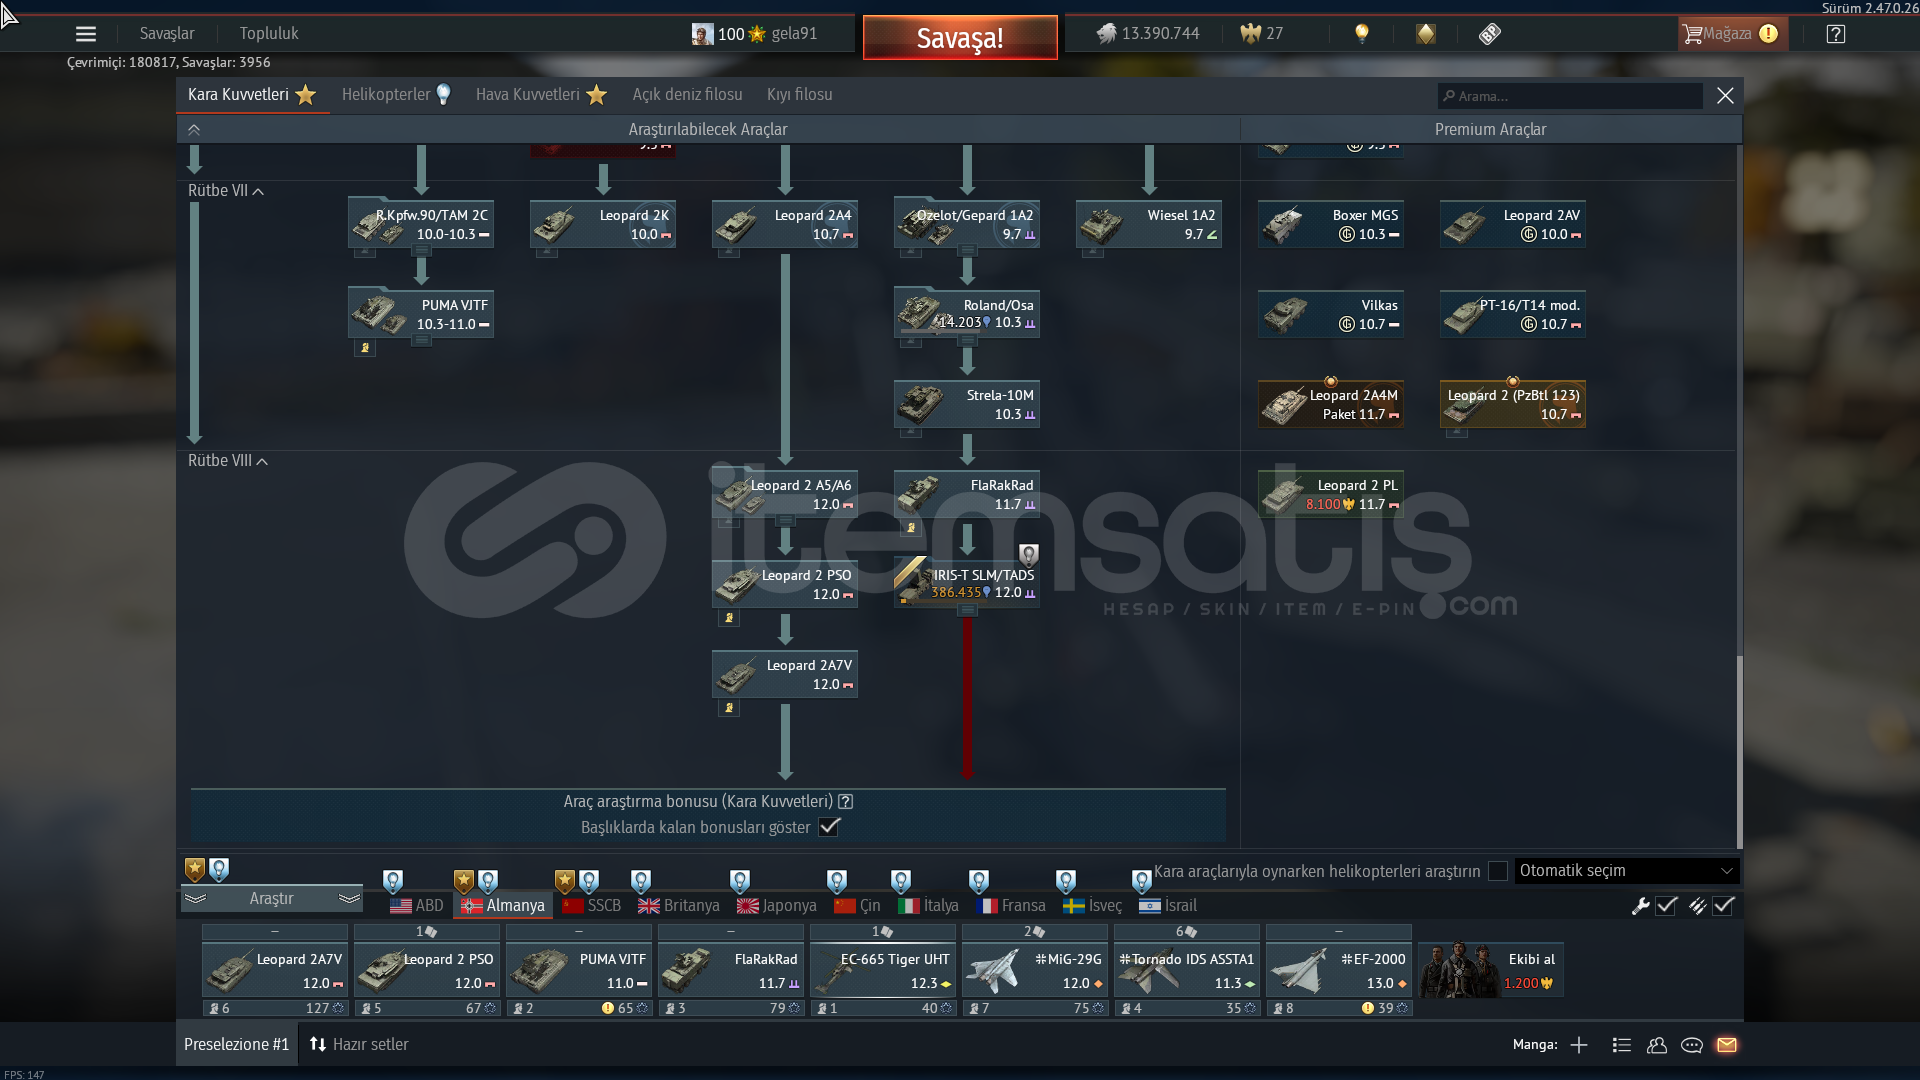
Task: Start battle with Savaşa! button
Action: (x=960, y=38)
